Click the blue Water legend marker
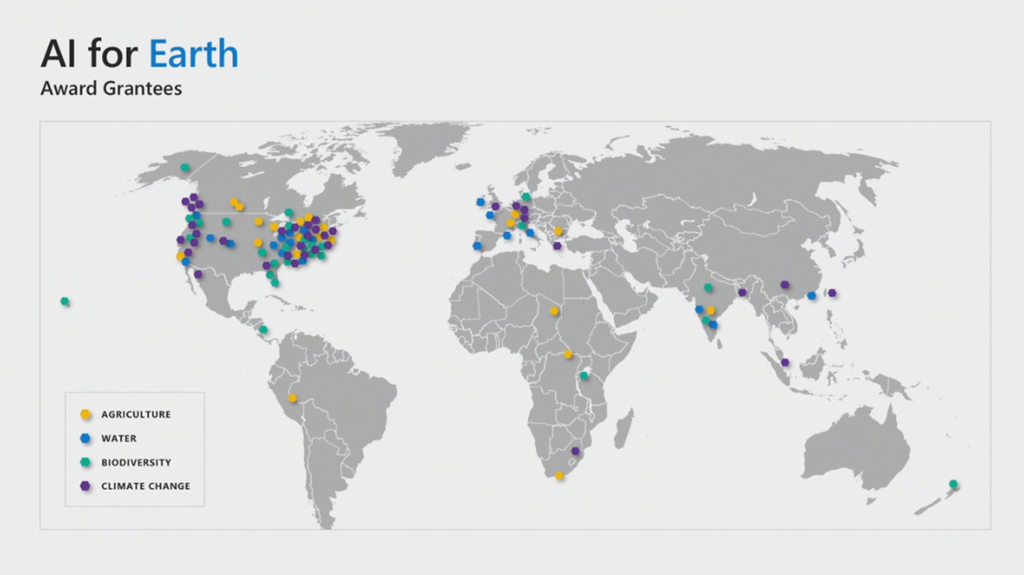 [x=86, y=438]
